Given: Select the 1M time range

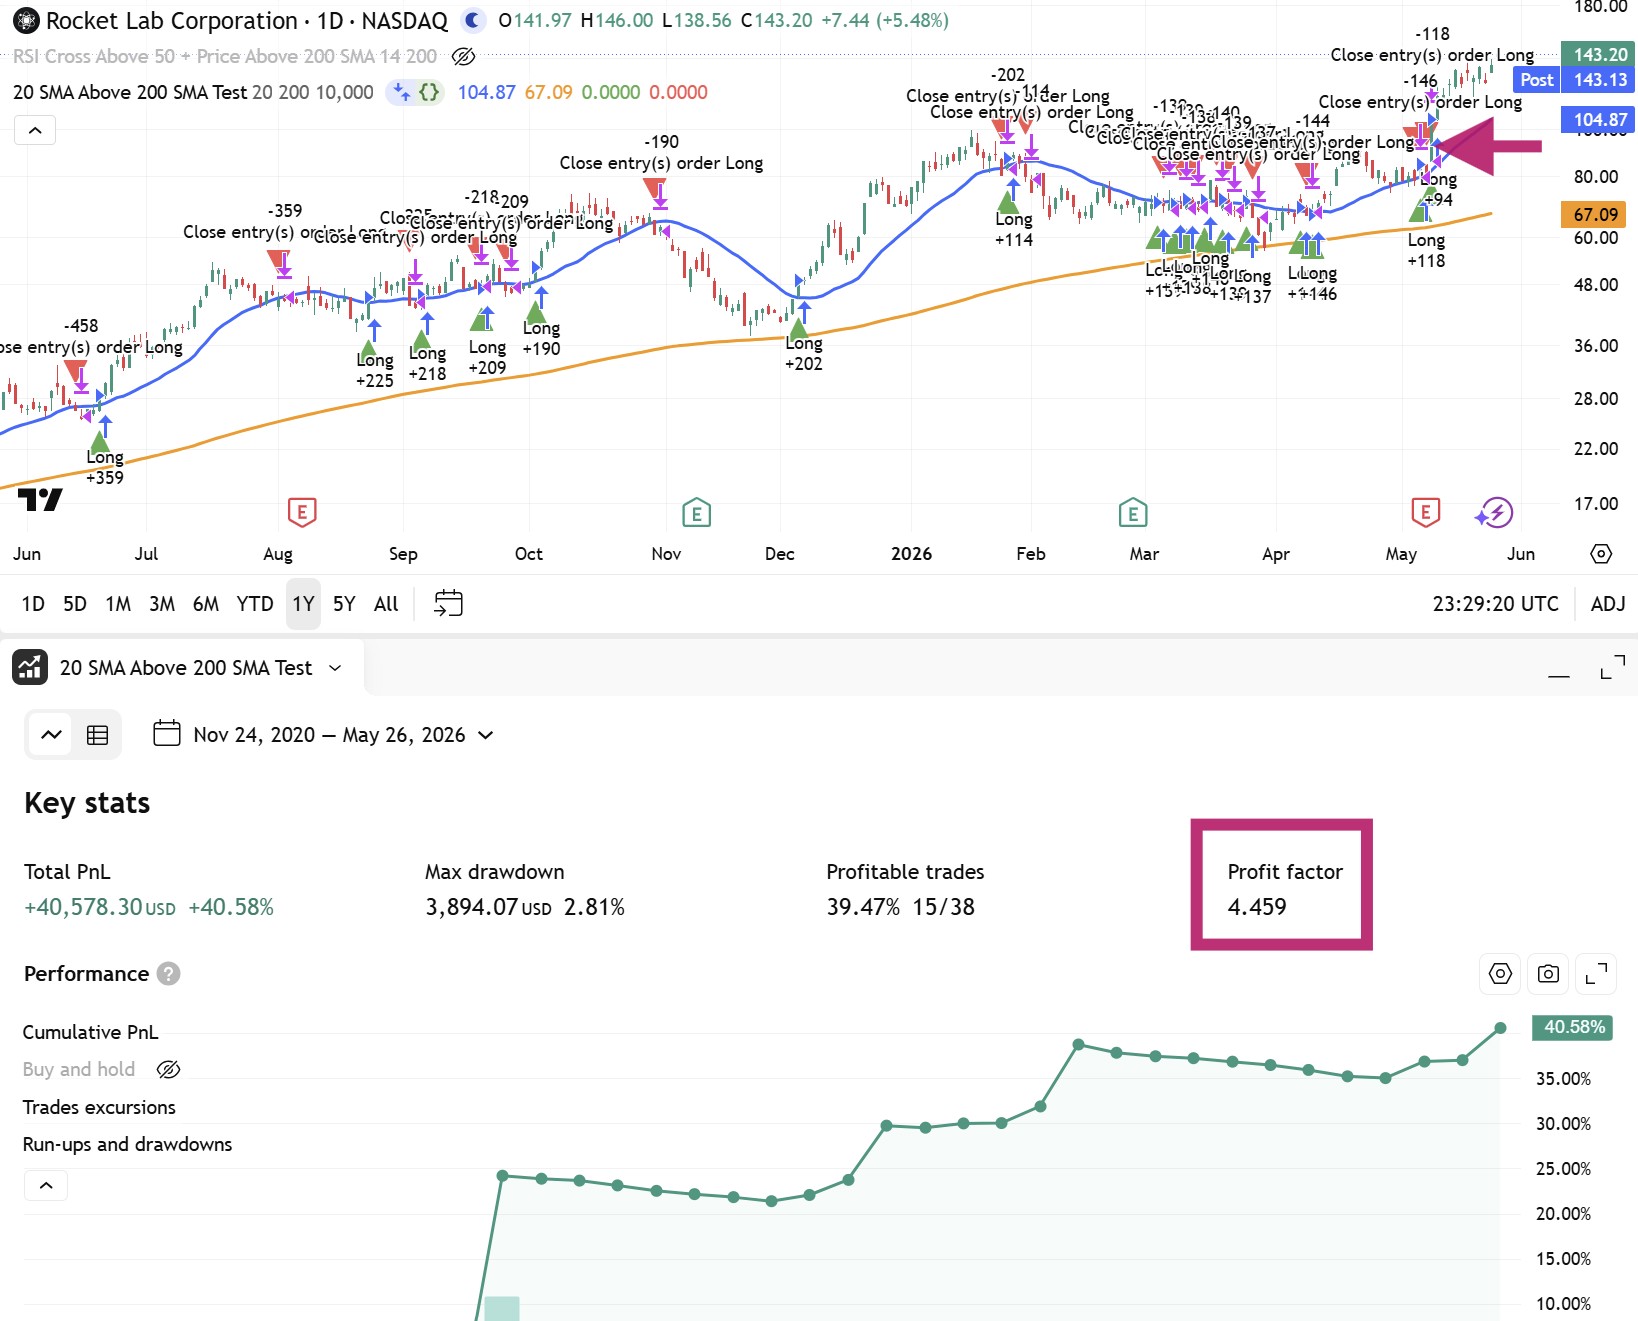Looking at the screenshot, I should pyautogui.click(x=118, y=604).
